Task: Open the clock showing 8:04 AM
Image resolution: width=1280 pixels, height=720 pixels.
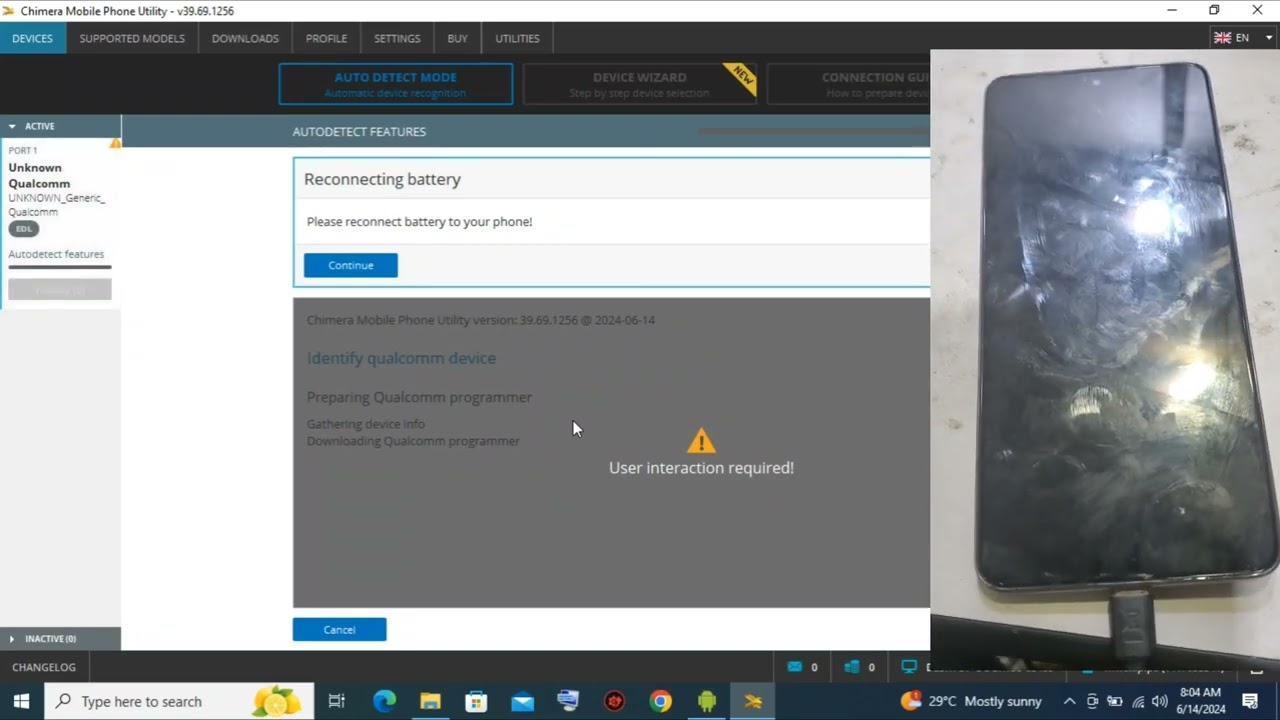Action: tap(1202, 701)
